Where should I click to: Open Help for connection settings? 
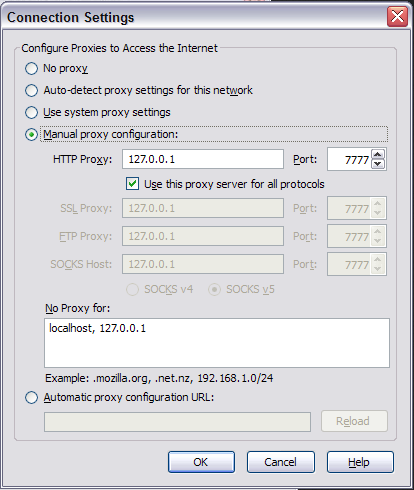click(x=360, y=462)
